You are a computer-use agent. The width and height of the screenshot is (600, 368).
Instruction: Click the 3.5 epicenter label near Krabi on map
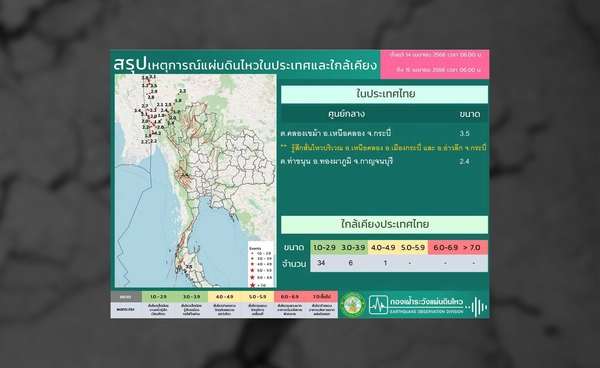tap(189, 267)
